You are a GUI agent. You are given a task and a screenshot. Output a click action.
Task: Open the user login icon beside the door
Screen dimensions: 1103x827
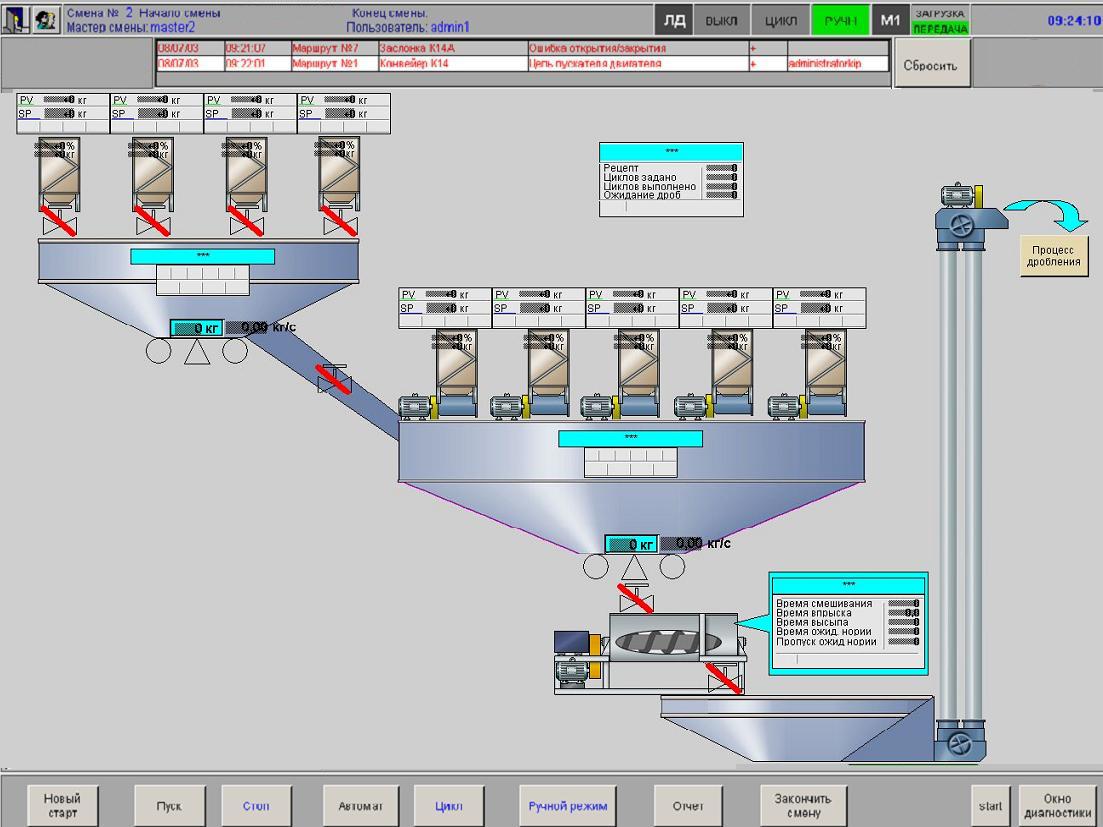click(x=46, y=21)
